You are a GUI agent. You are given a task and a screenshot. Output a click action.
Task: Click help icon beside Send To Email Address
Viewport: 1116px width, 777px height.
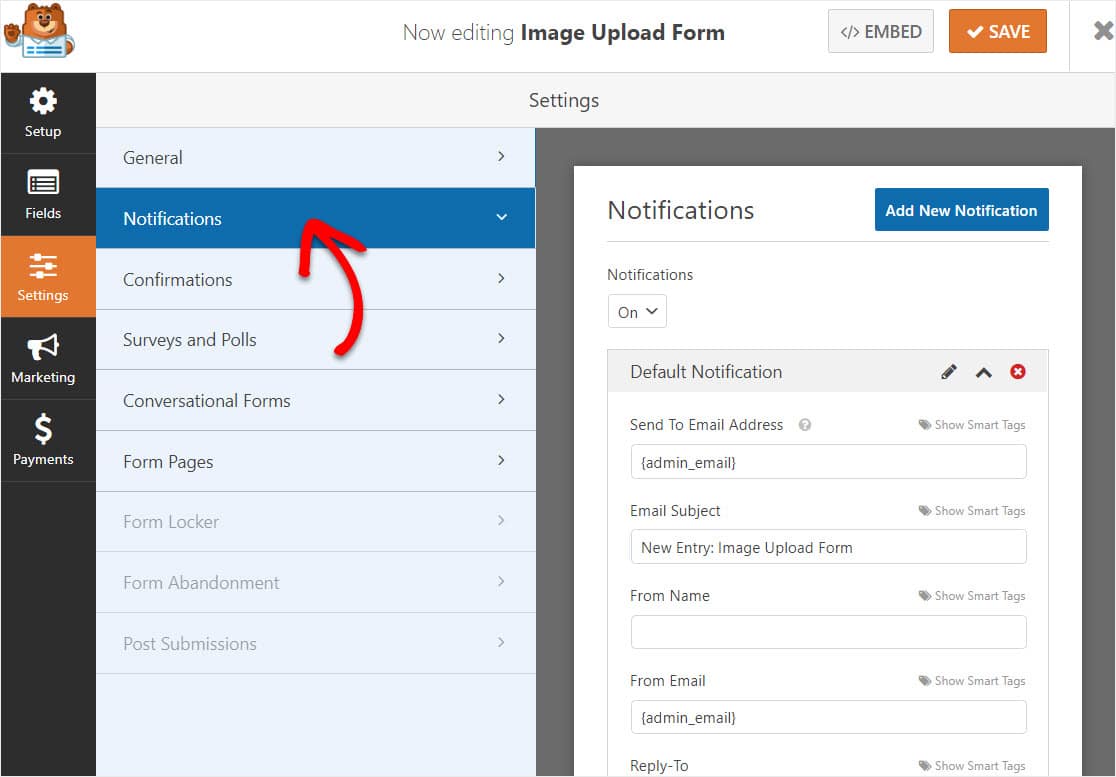(804, 425)
